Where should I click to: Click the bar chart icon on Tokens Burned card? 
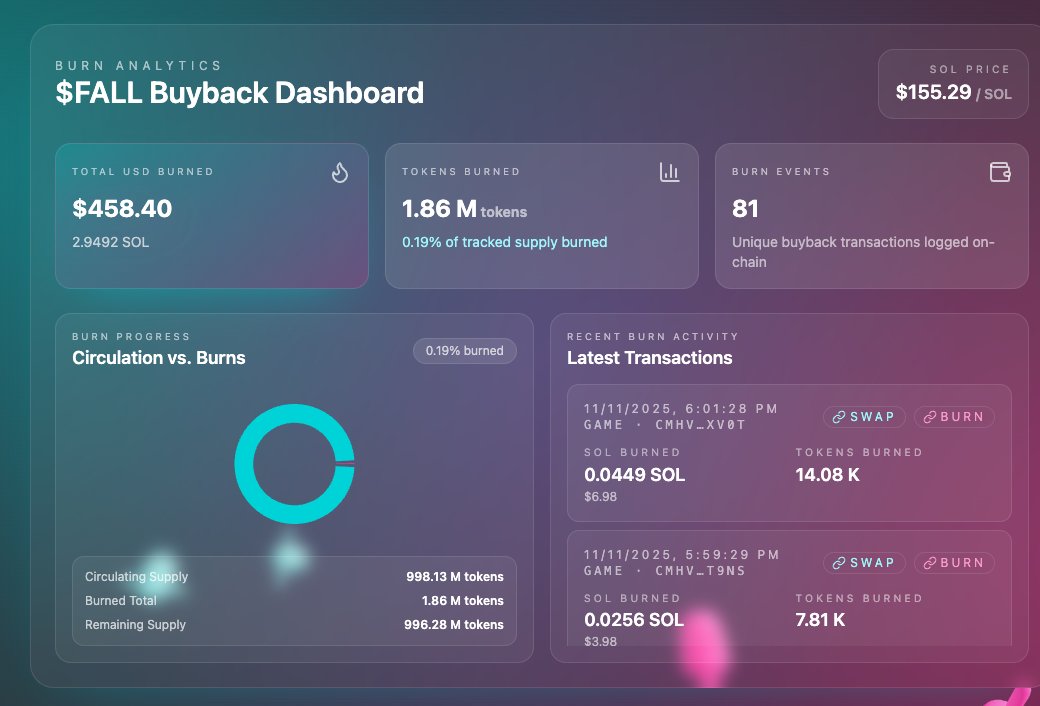pos(669,172)
